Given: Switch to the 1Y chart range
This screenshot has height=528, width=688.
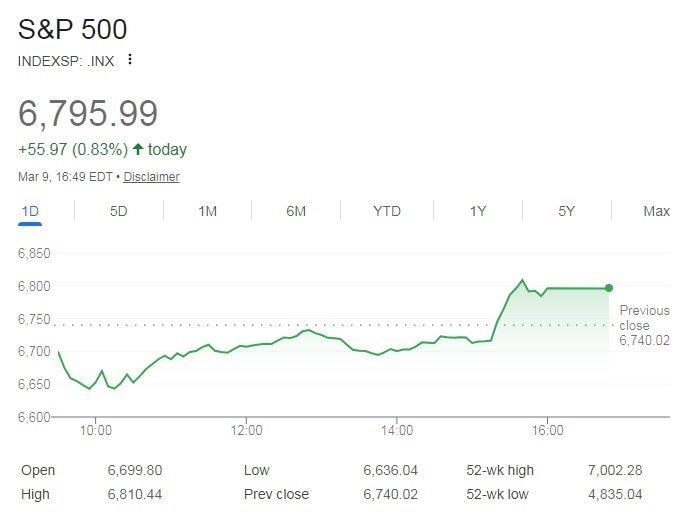Looking at the screenshot, I should pyautogui.click(x=478, y=211).
